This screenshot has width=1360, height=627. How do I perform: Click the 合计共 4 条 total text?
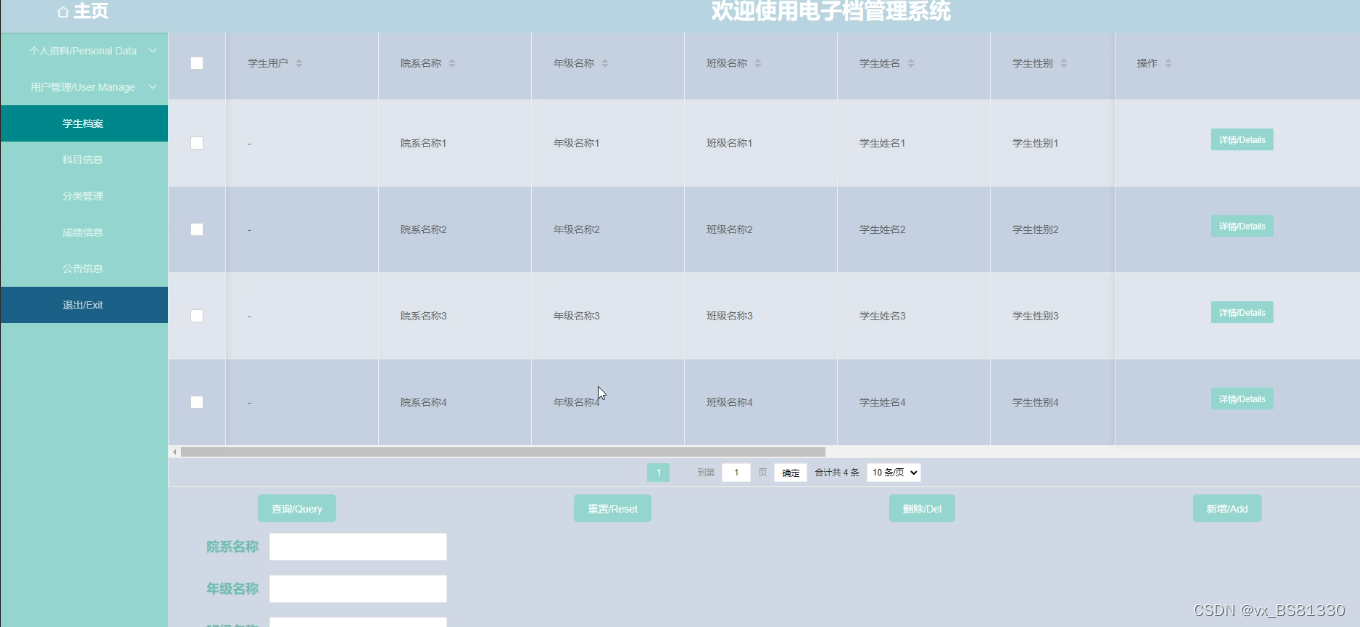837,472
